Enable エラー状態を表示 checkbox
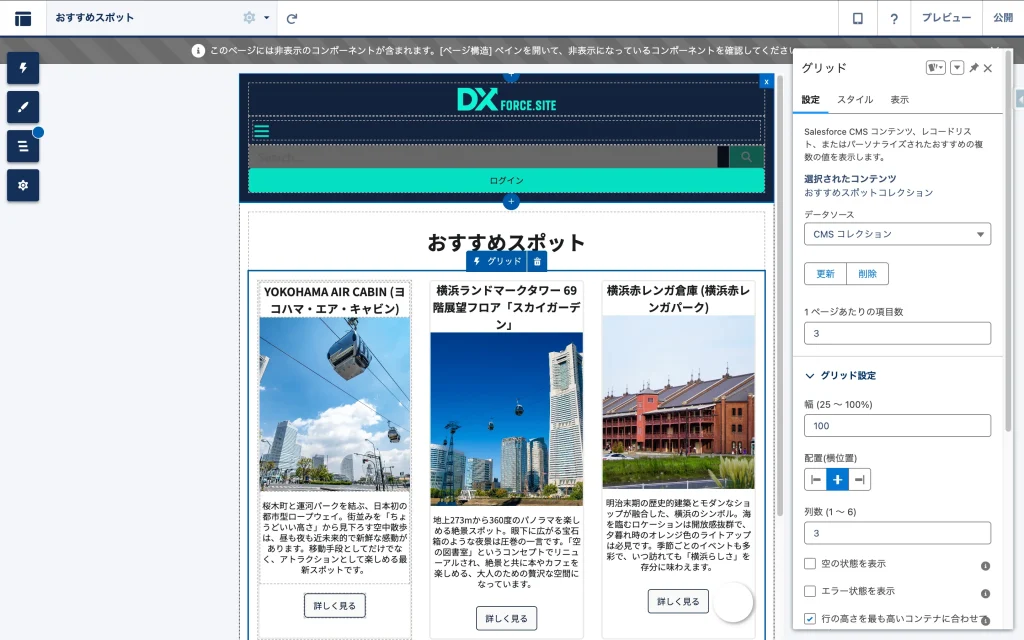Screen dimensions: 1024x640 click(x=811, y=591)
